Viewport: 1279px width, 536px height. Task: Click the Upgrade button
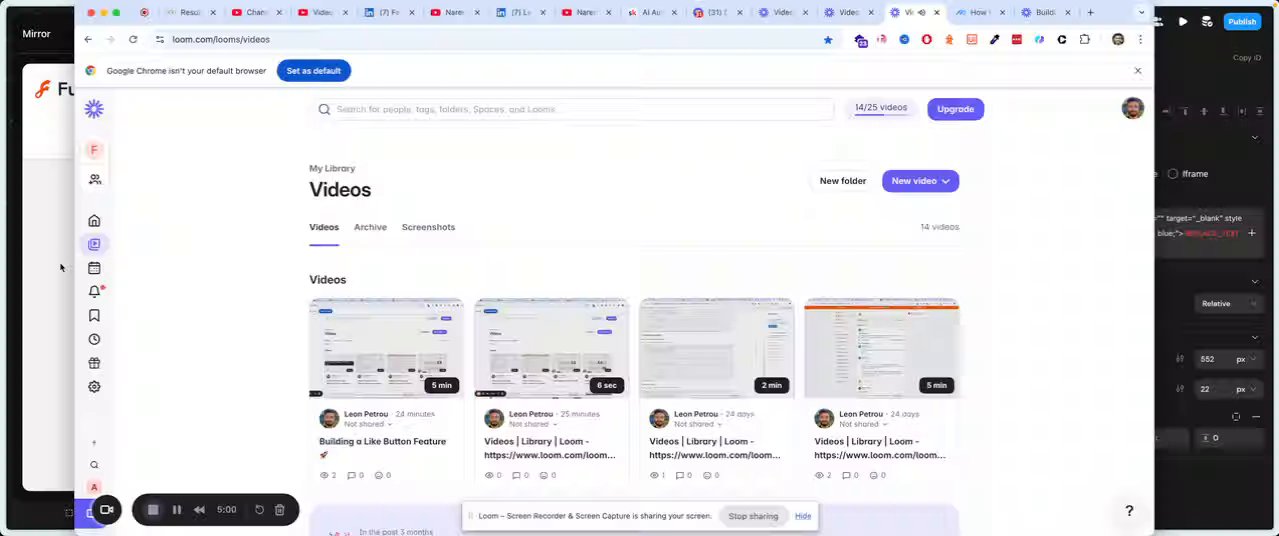tap(955, 109)
